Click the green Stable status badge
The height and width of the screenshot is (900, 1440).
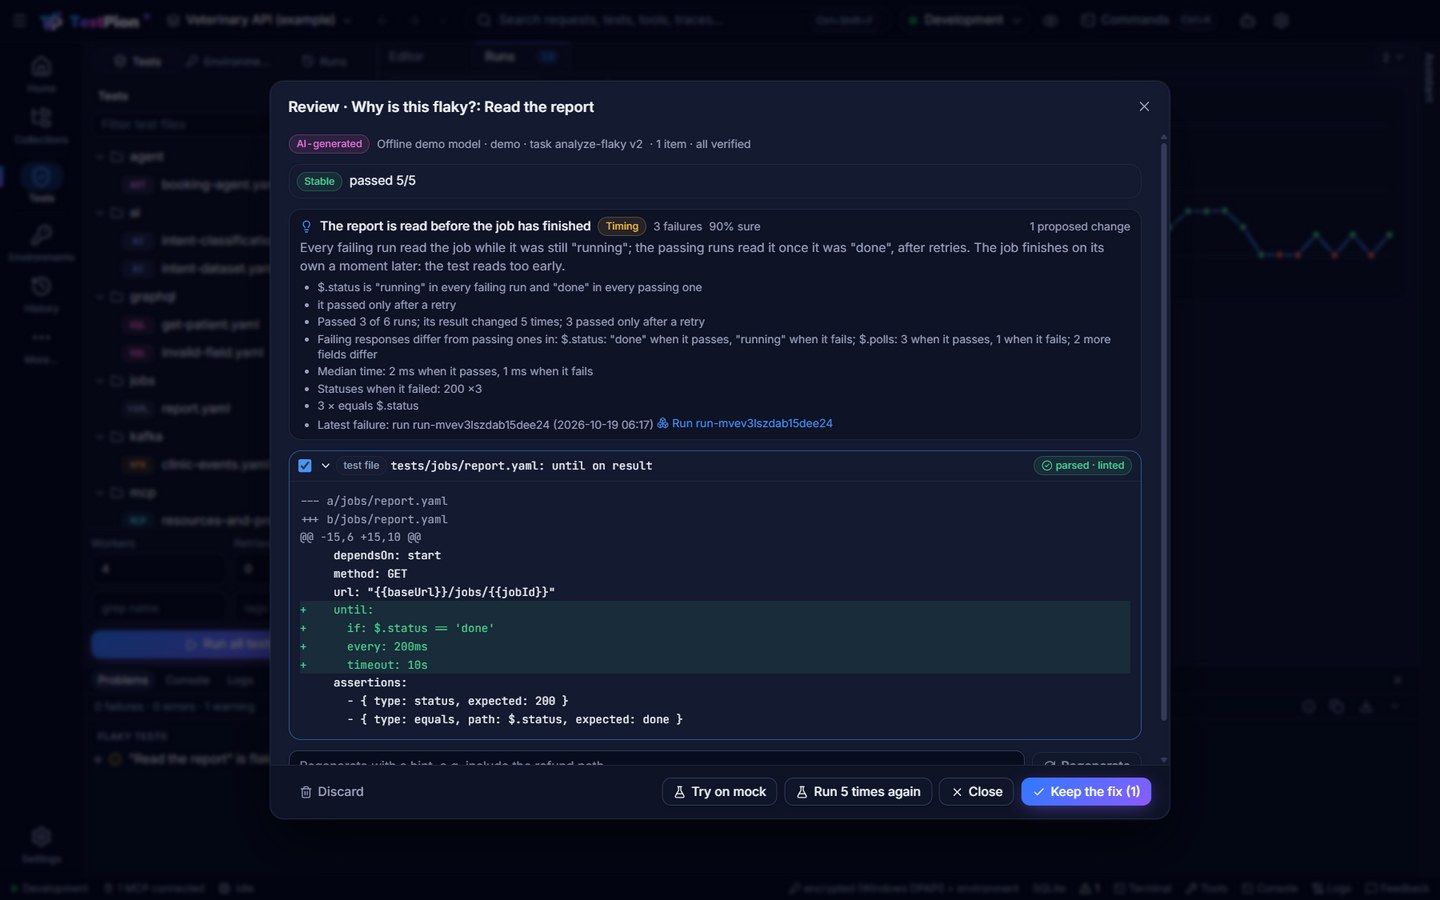(319, 181)
